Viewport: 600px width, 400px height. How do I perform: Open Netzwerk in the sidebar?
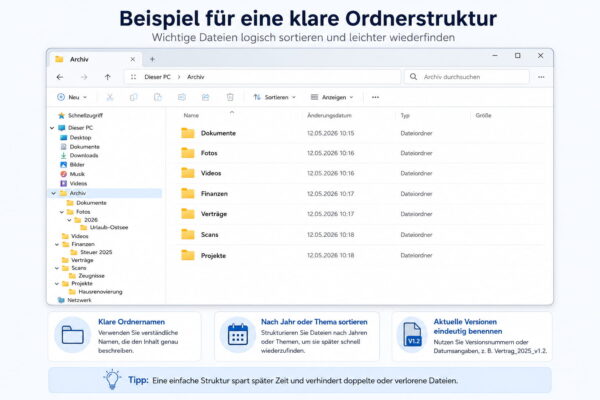pyautogui.click(x=75, y=300)
